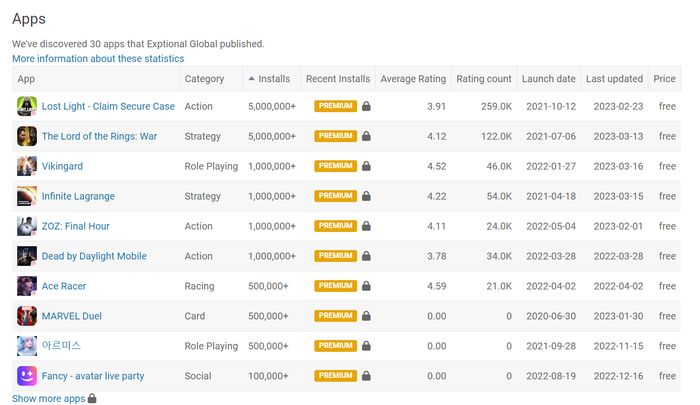Sort table by Price column header

point(664,79)
